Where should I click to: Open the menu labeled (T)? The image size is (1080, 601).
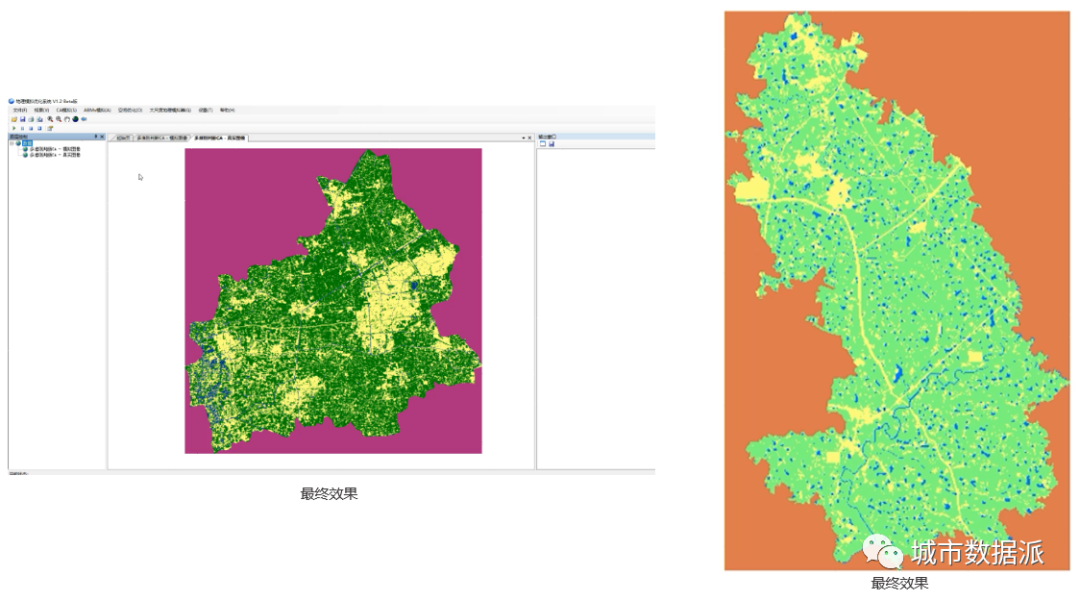pos(205,110)
